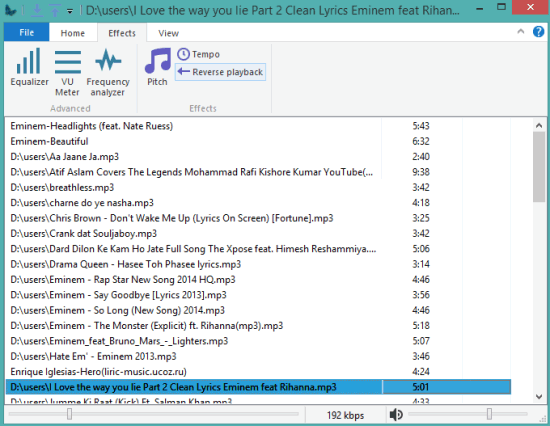Click the 5:01 duration of selected track
Screen dimensions: 550x426
pos(421,387)
